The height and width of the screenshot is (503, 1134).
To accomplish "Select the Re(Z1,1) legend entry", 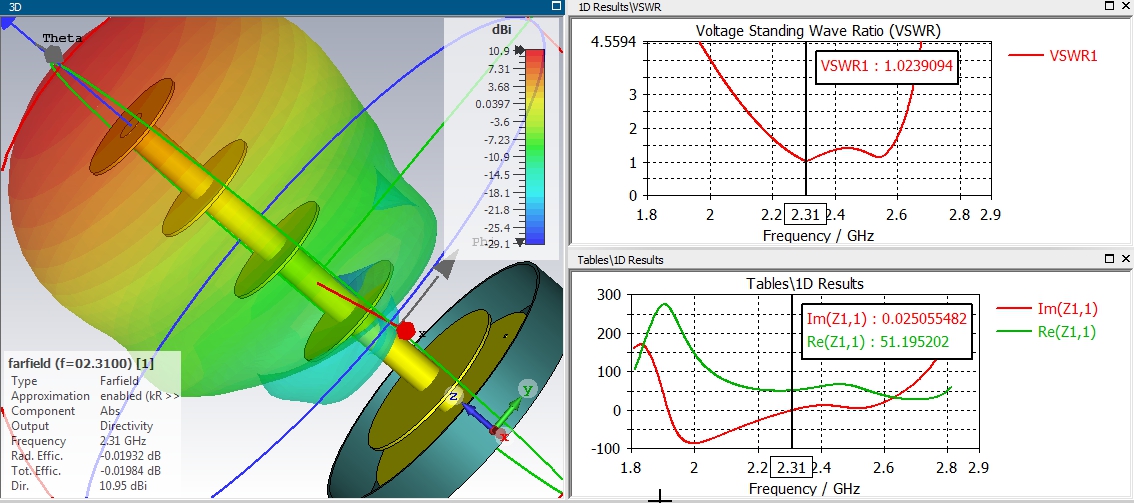I will [x=1047, y=332].
